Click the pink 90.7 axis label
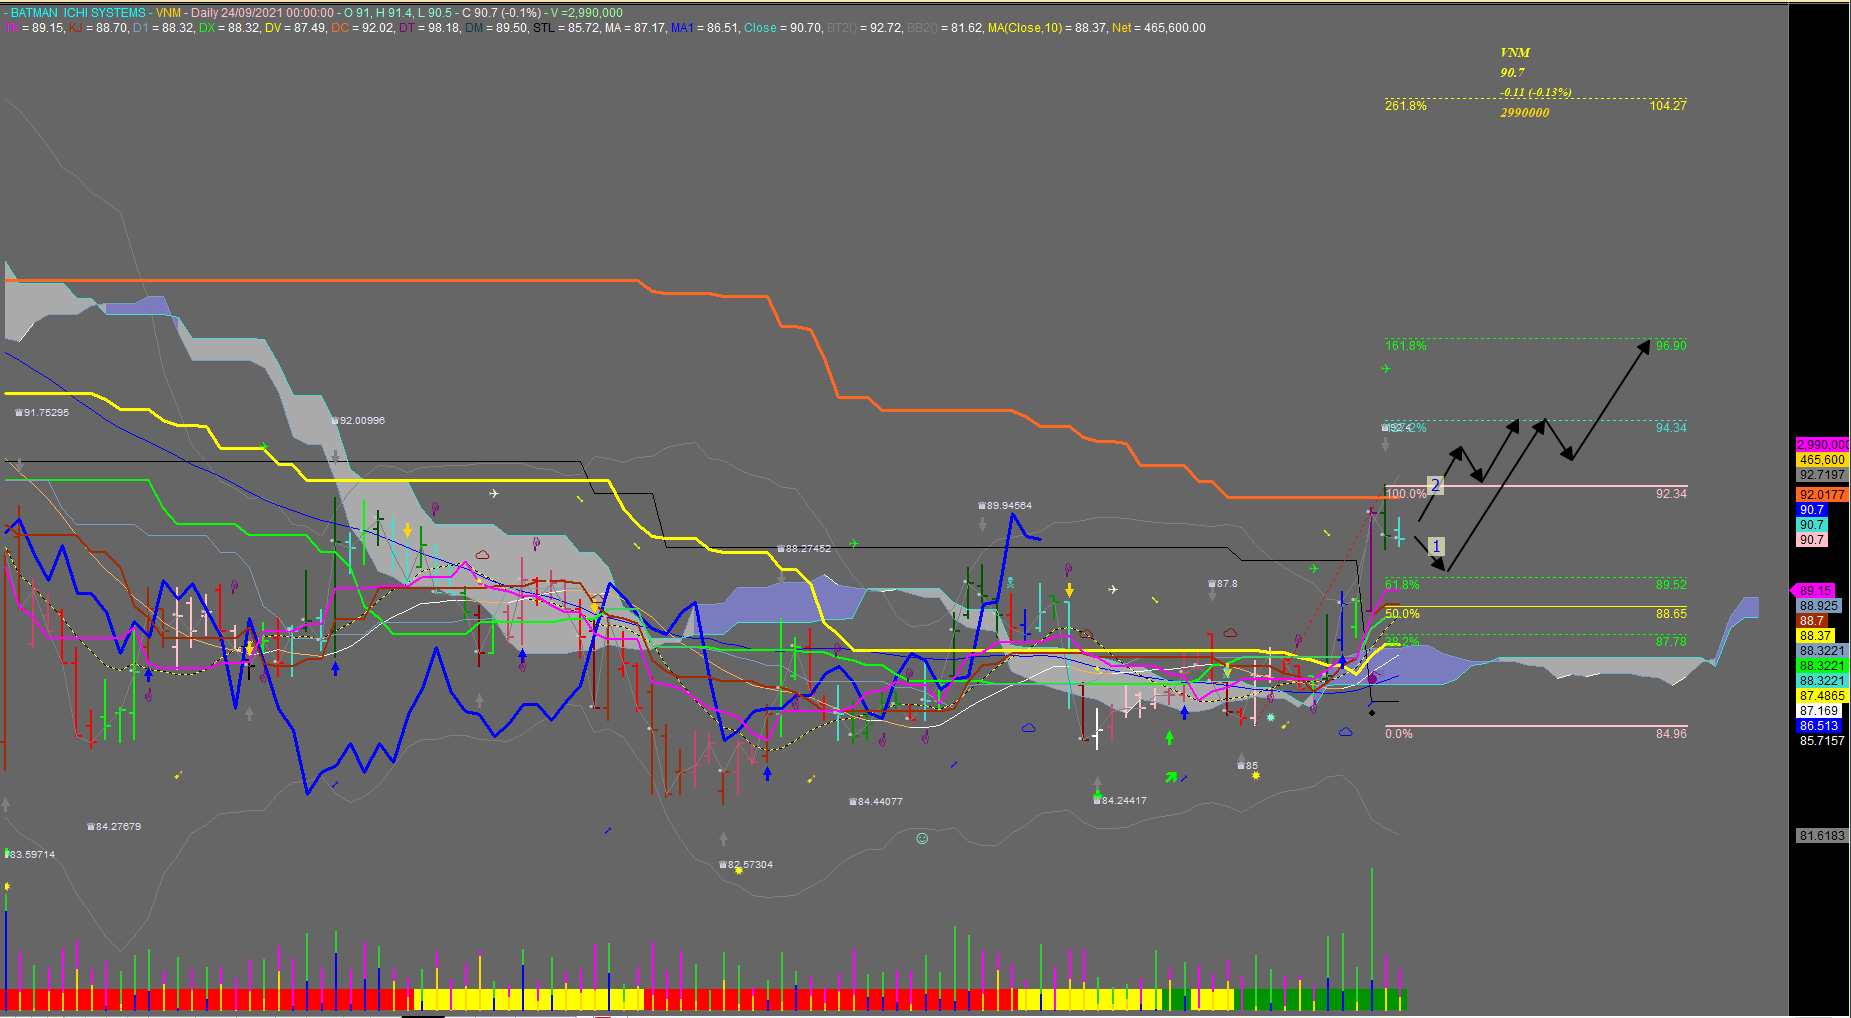The width and height of the screenshot is (1851, 1018). point(1812,539)
